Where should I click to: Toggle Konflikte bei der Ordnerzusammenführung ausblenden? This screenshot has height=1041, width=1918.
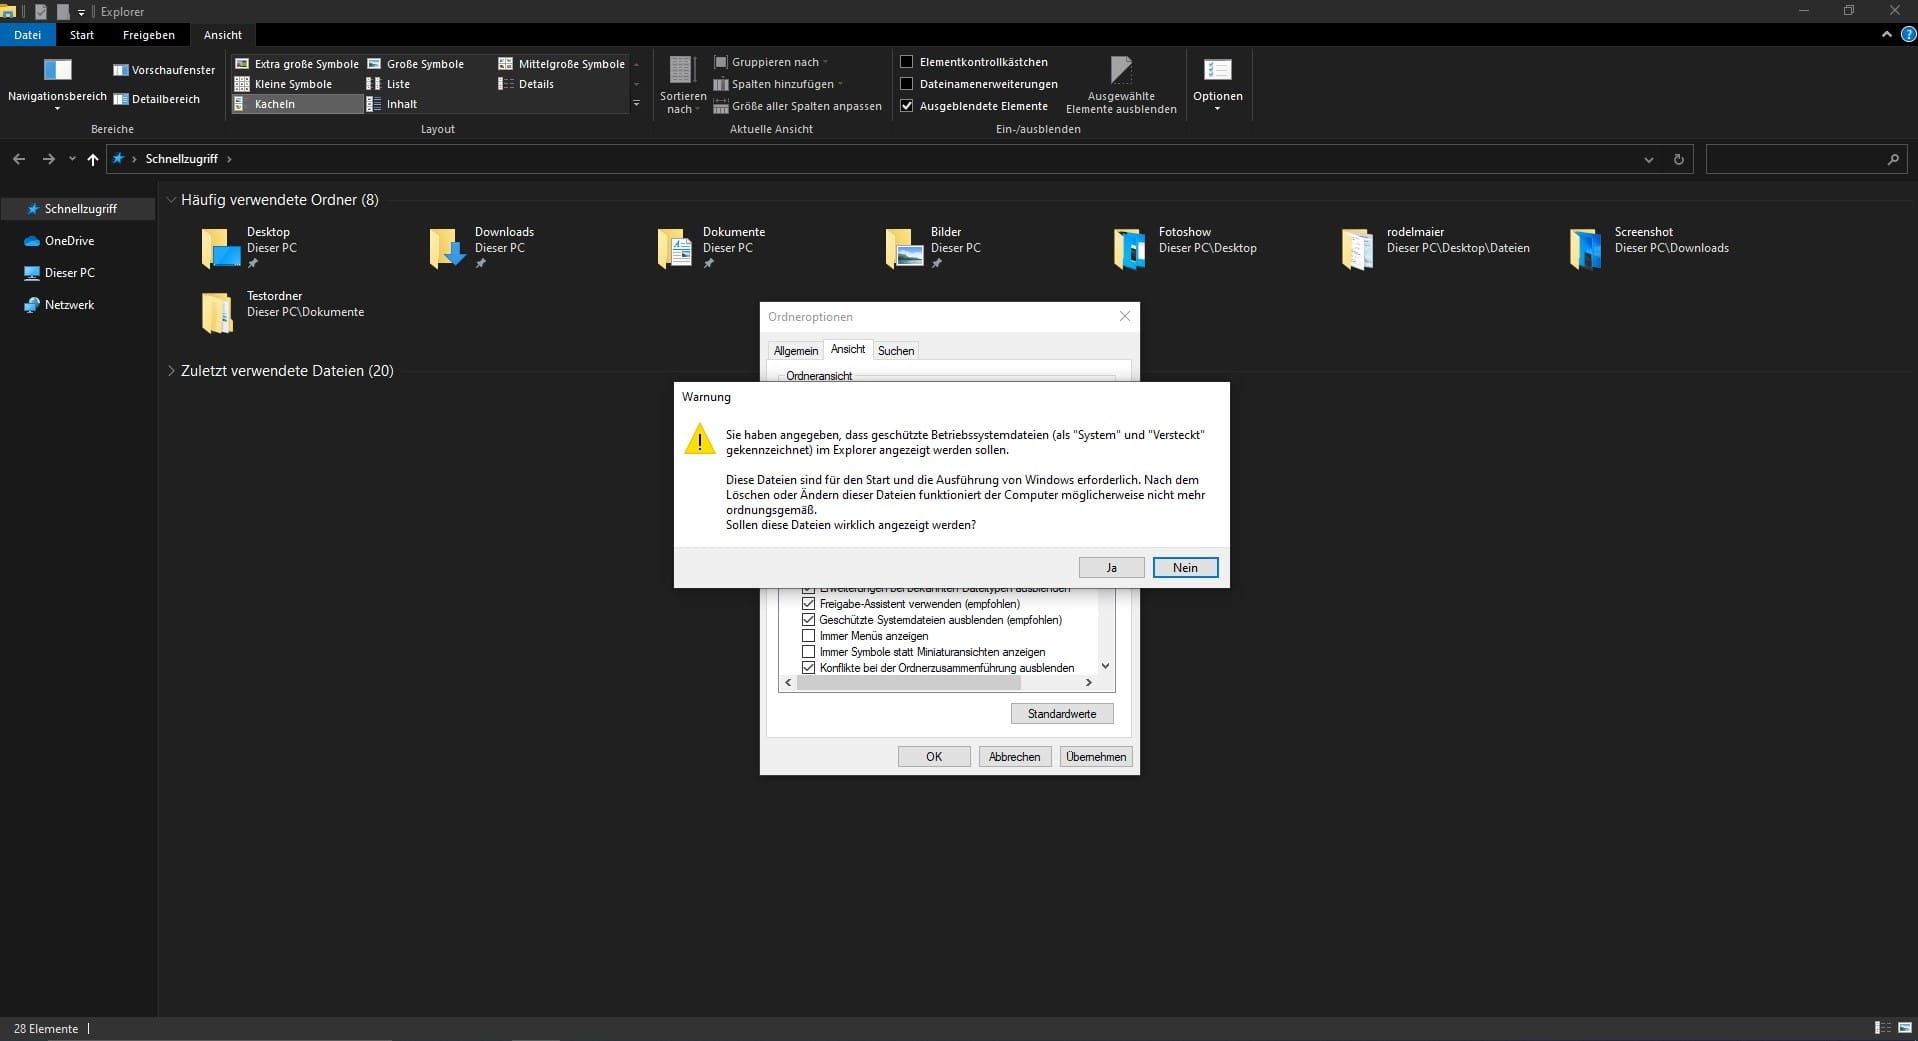(809, 668)
